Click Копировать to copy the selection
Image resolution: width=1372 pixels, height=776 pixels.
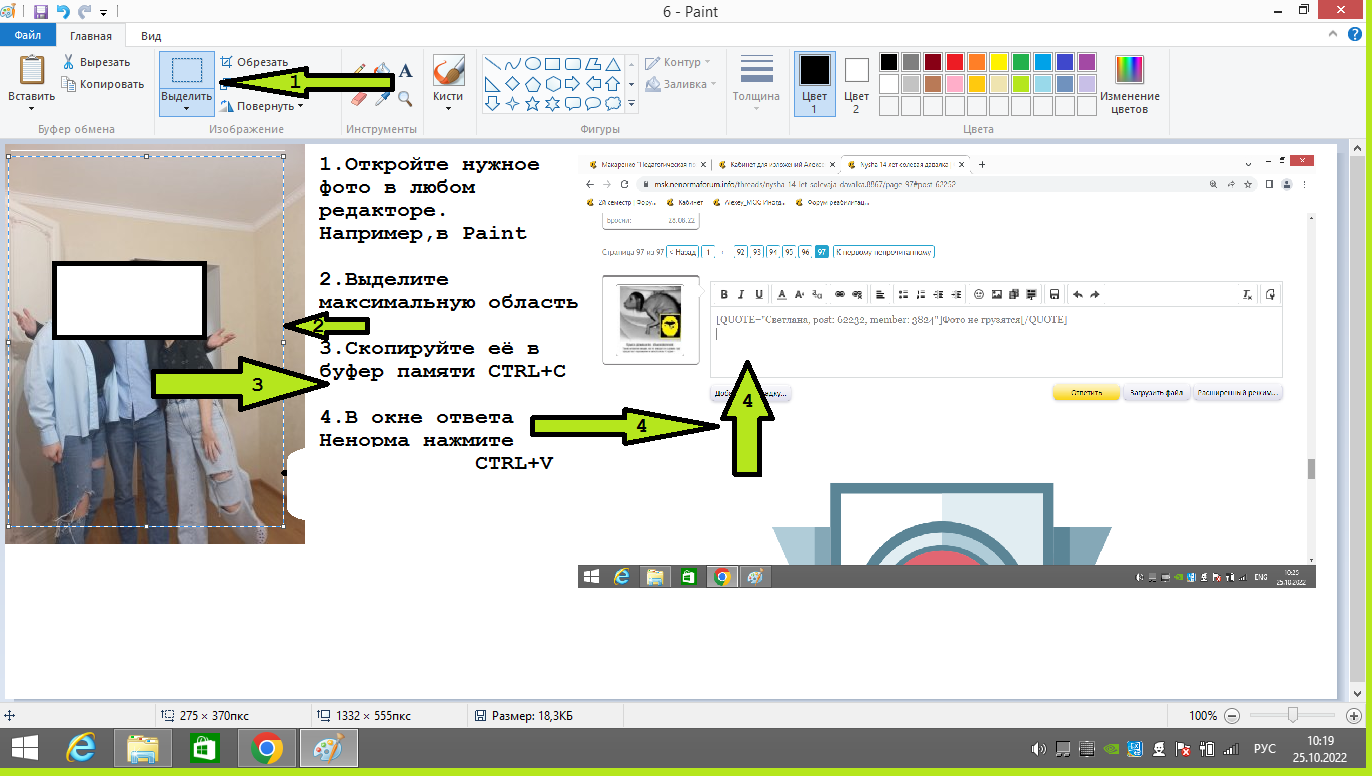pos(103,84)
